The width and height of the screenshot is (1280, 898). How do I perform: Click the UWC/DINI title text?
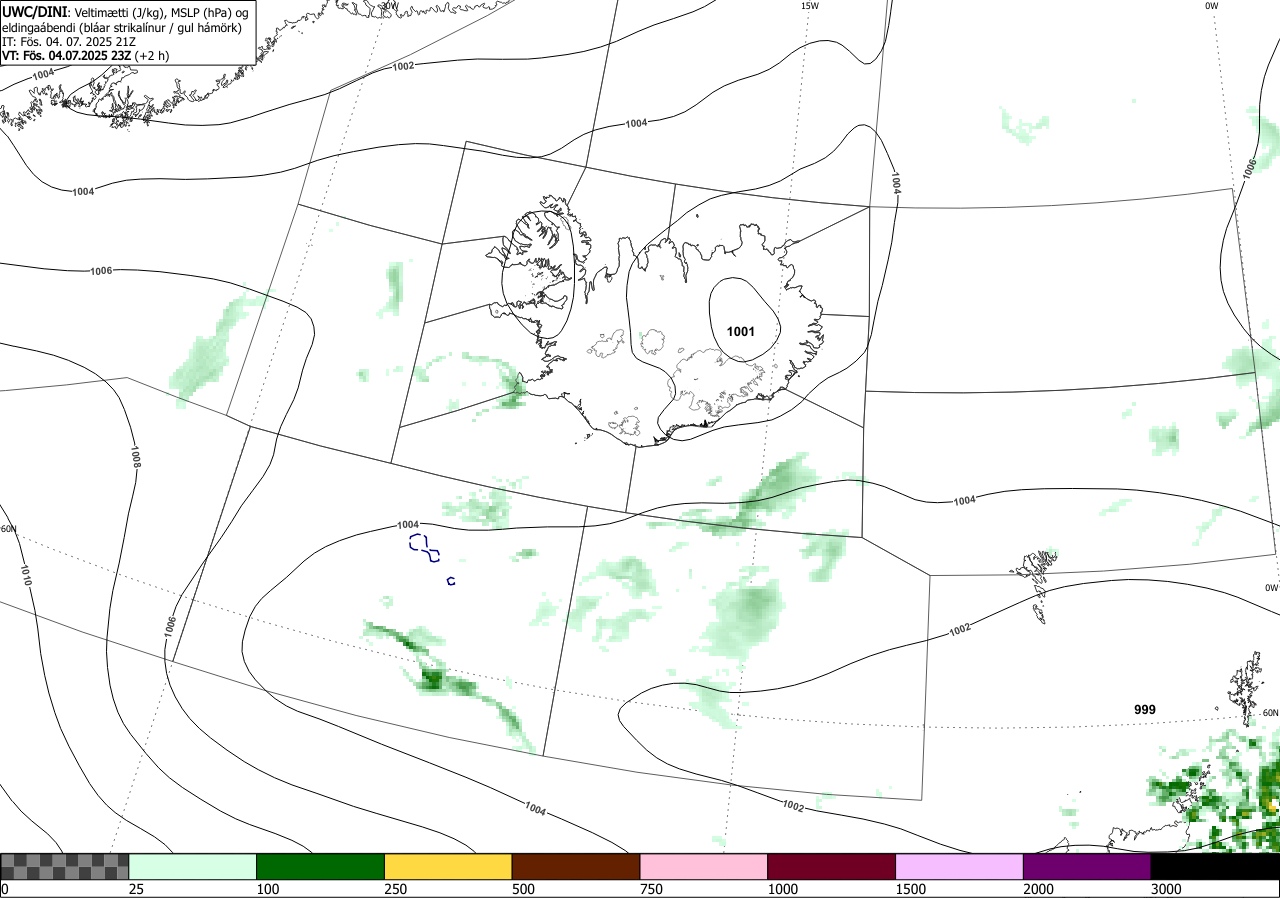pos(34,11)
